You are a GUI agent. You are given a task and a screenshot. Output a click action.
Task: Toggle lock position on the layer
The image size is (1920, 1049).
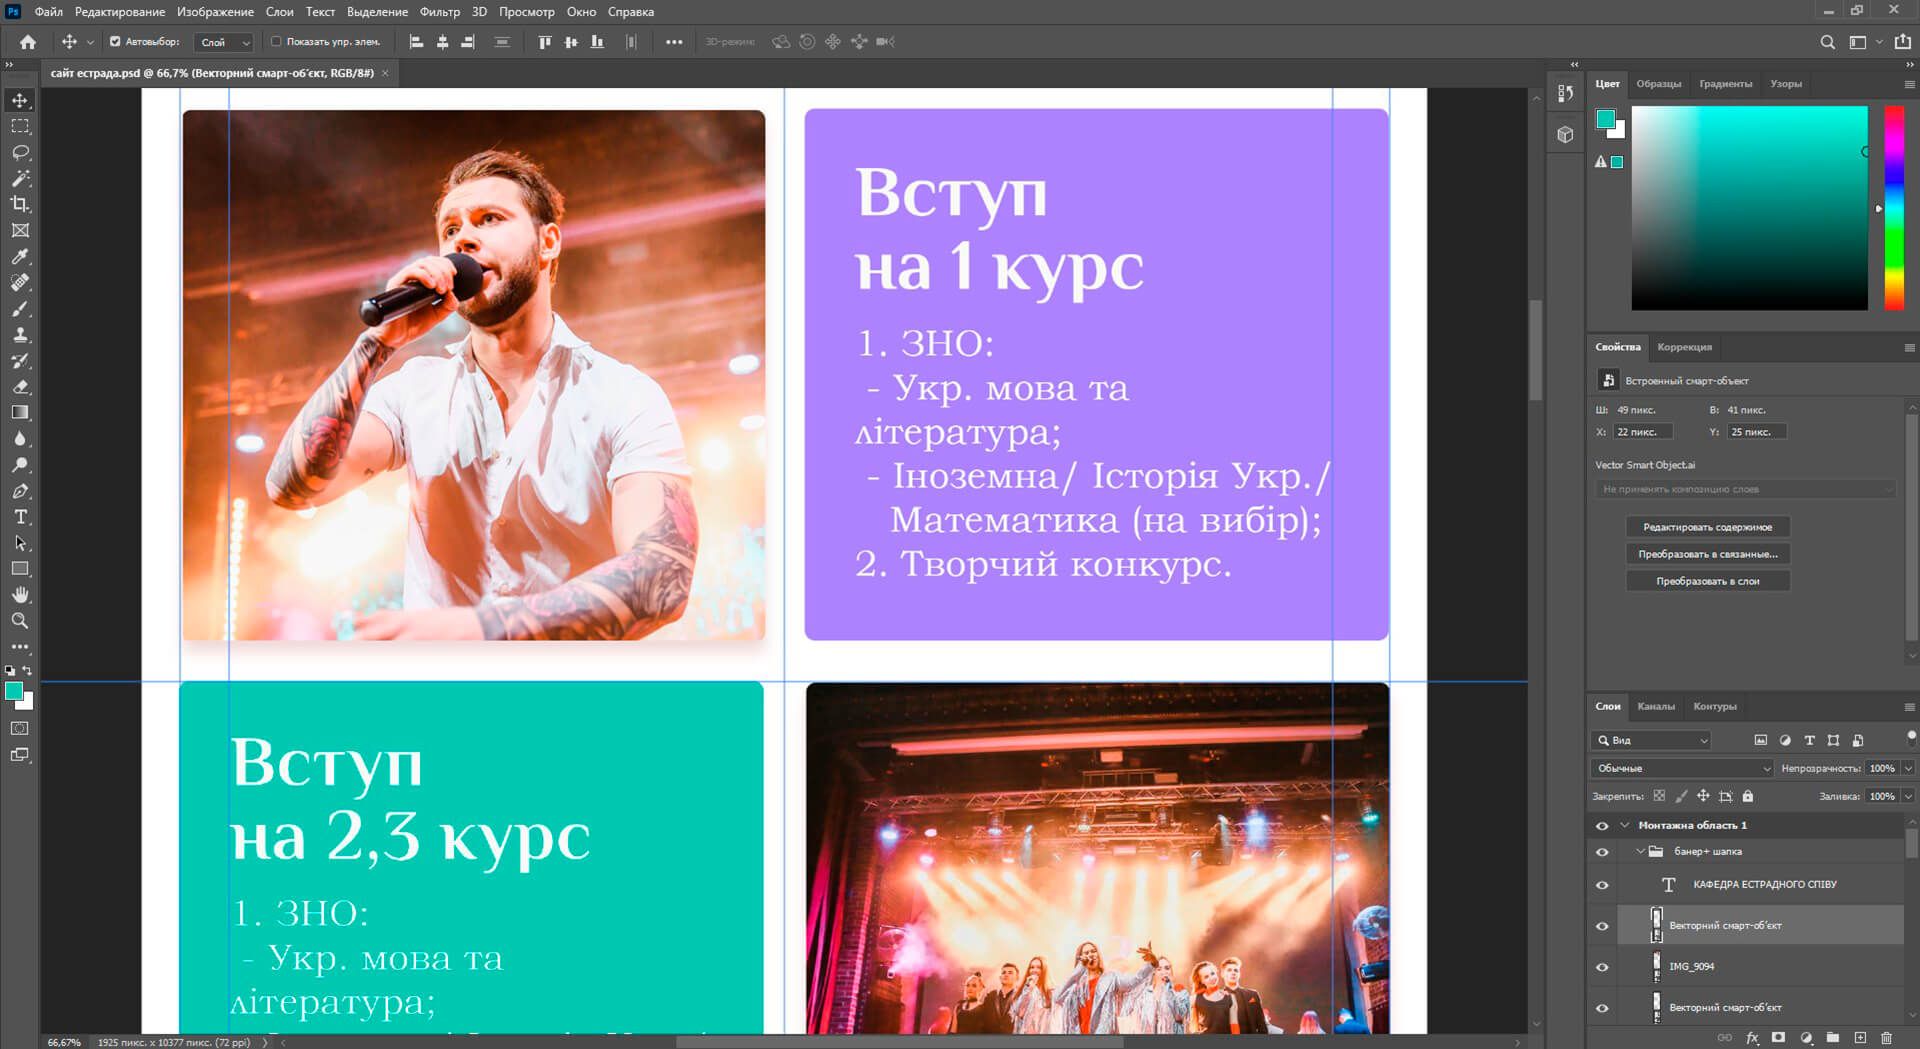click(x=1703, y=797)
